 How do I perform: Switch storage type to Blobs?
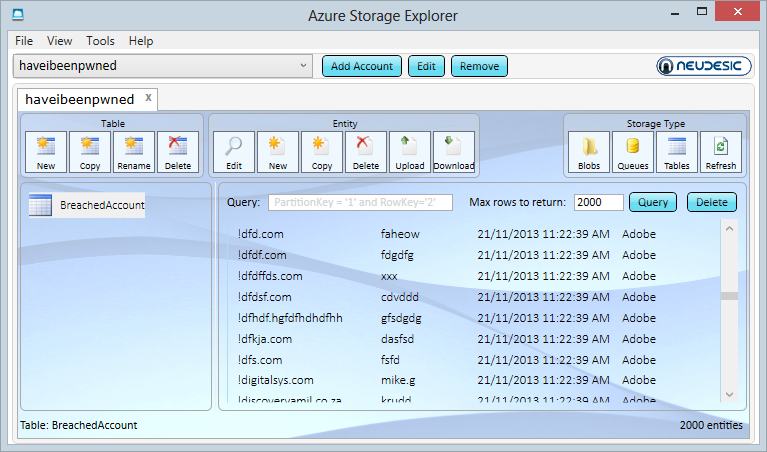pos(589,152)
